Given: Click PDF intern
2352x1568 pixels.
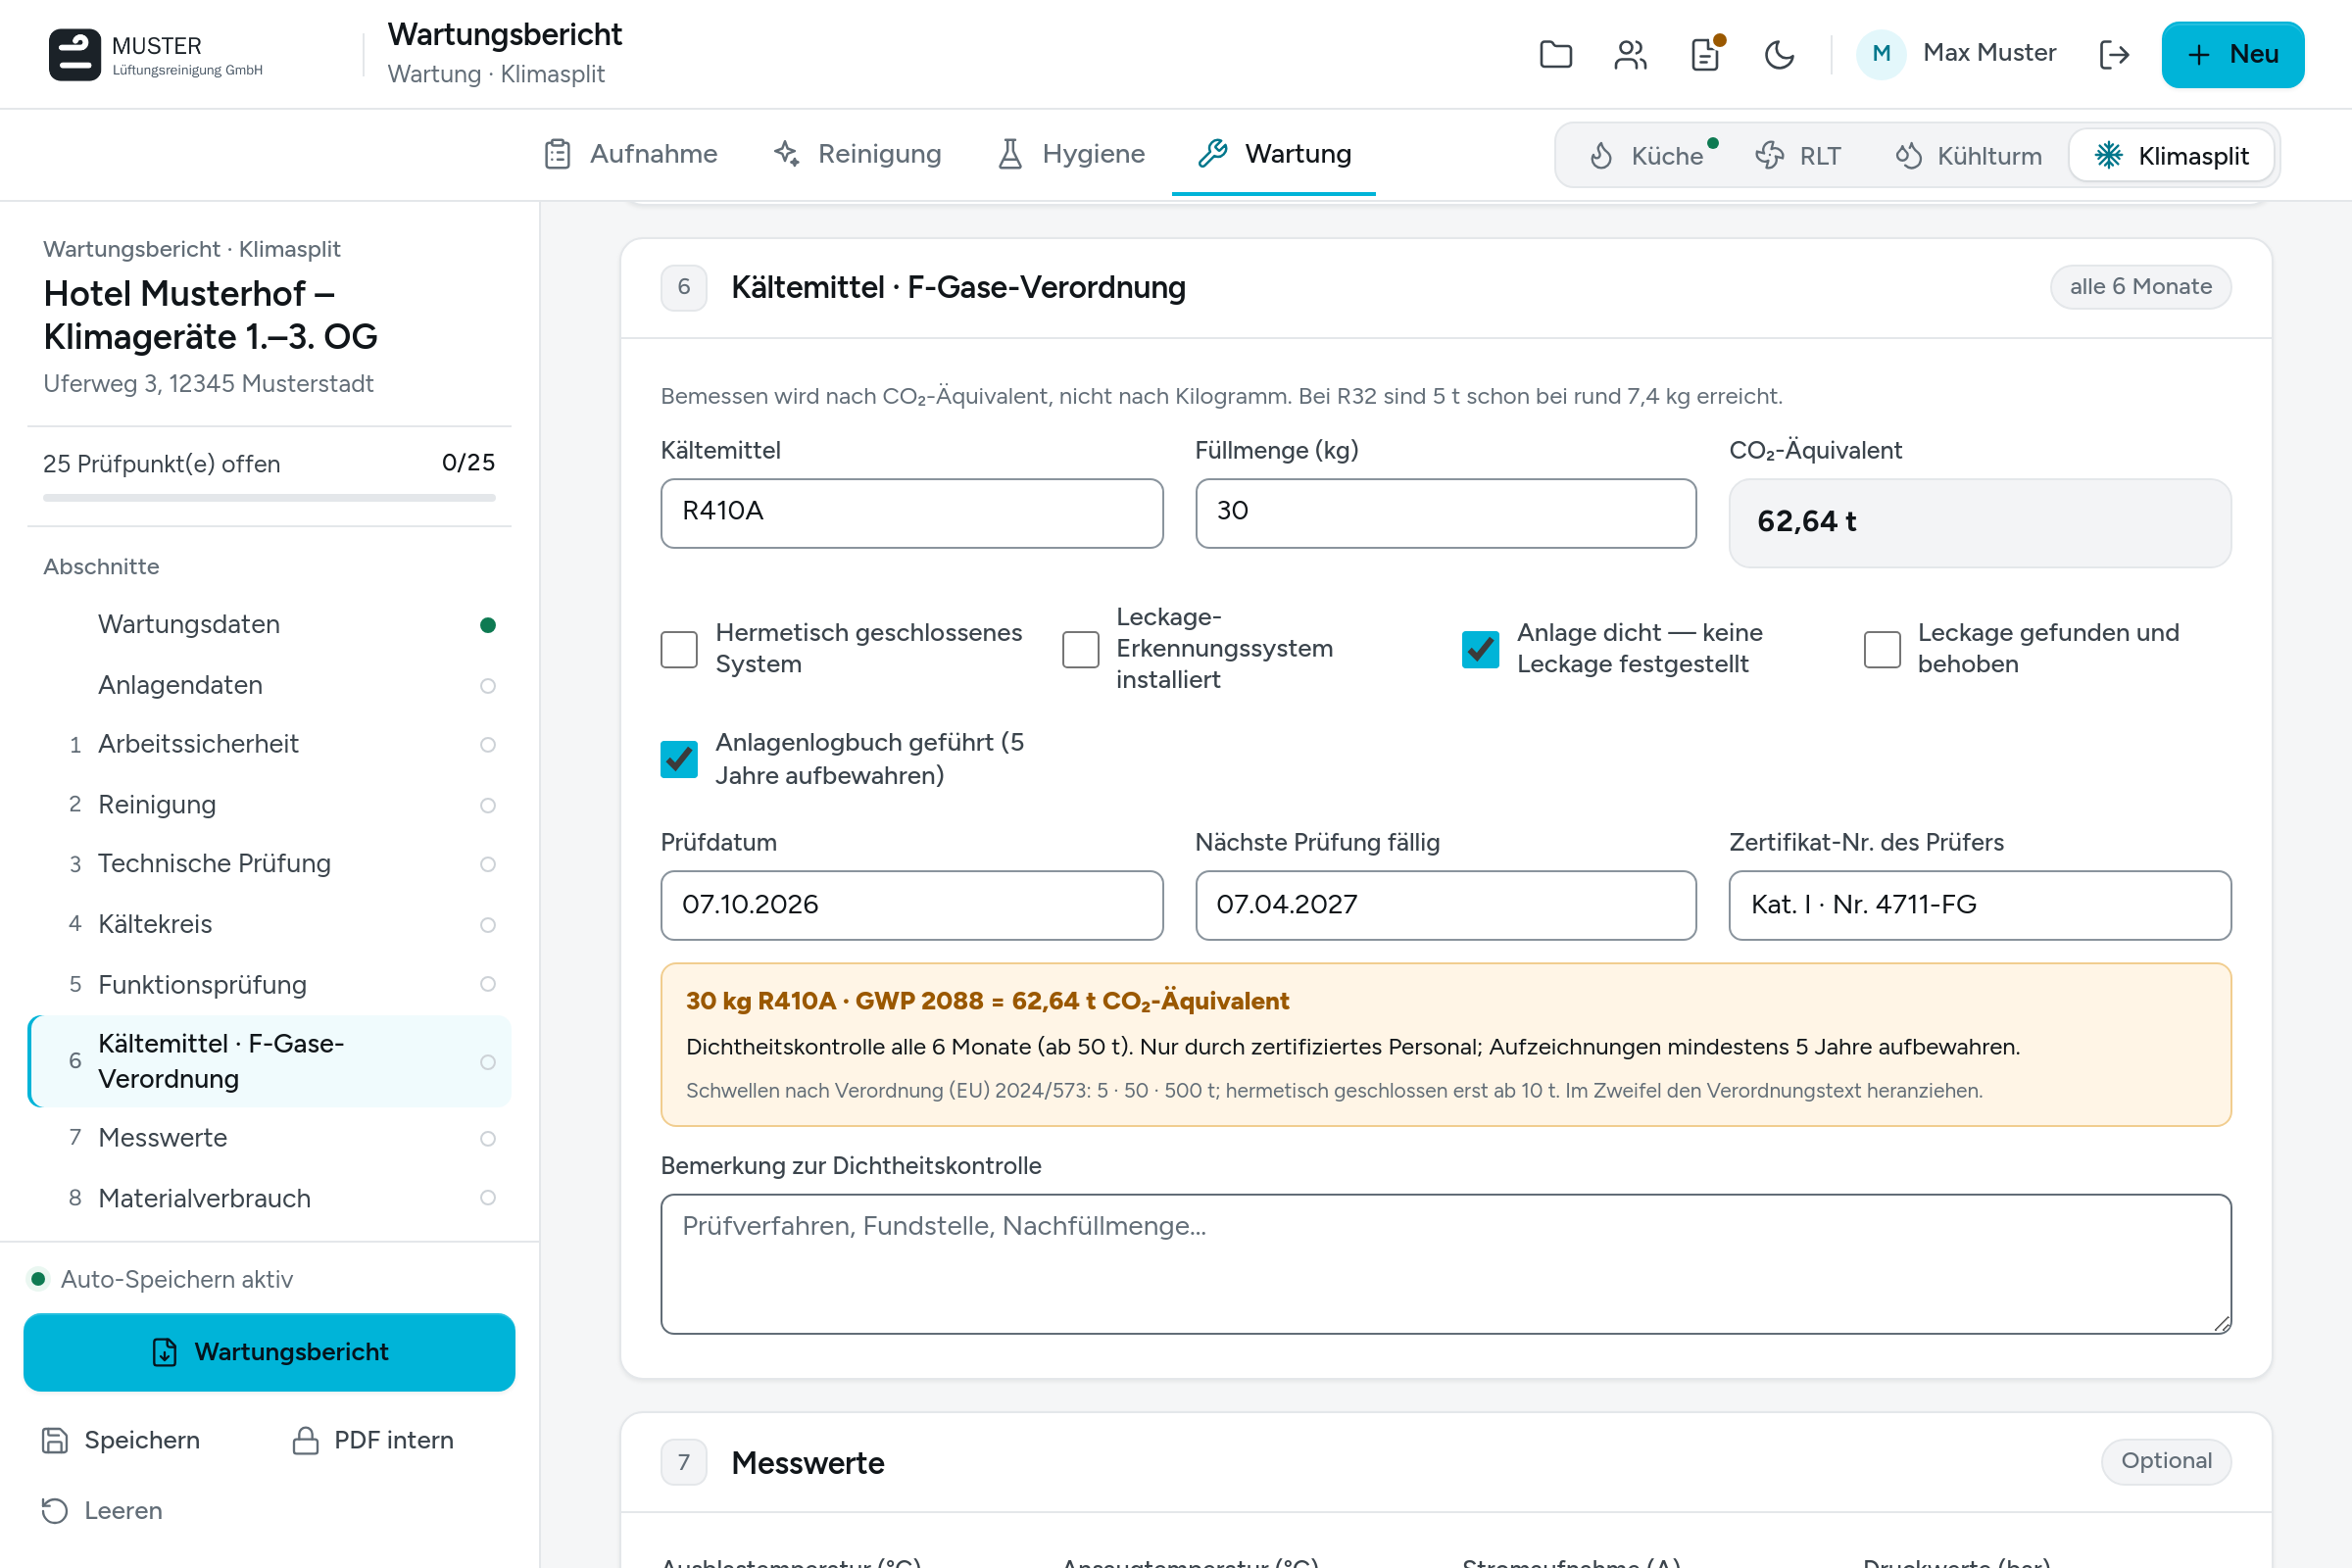Looking at the screenshot, I should (373, 1441).
